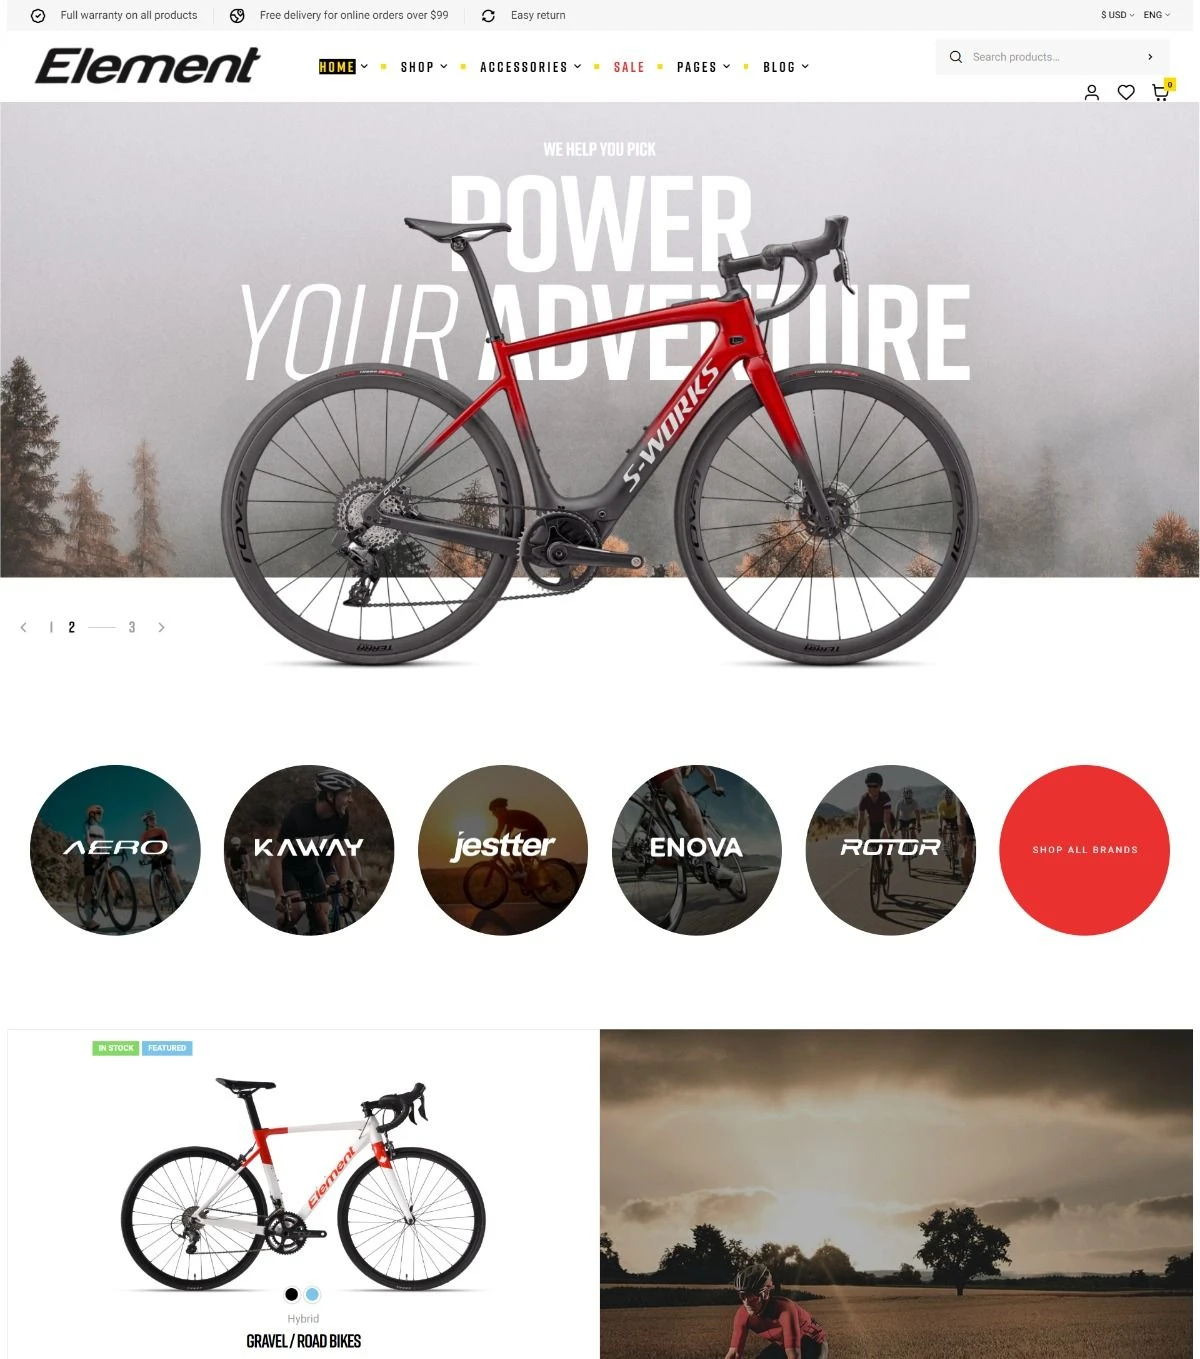1200x1359 pixels.
Task: Click Shop All Brands red button
Action: (1084, 850)
